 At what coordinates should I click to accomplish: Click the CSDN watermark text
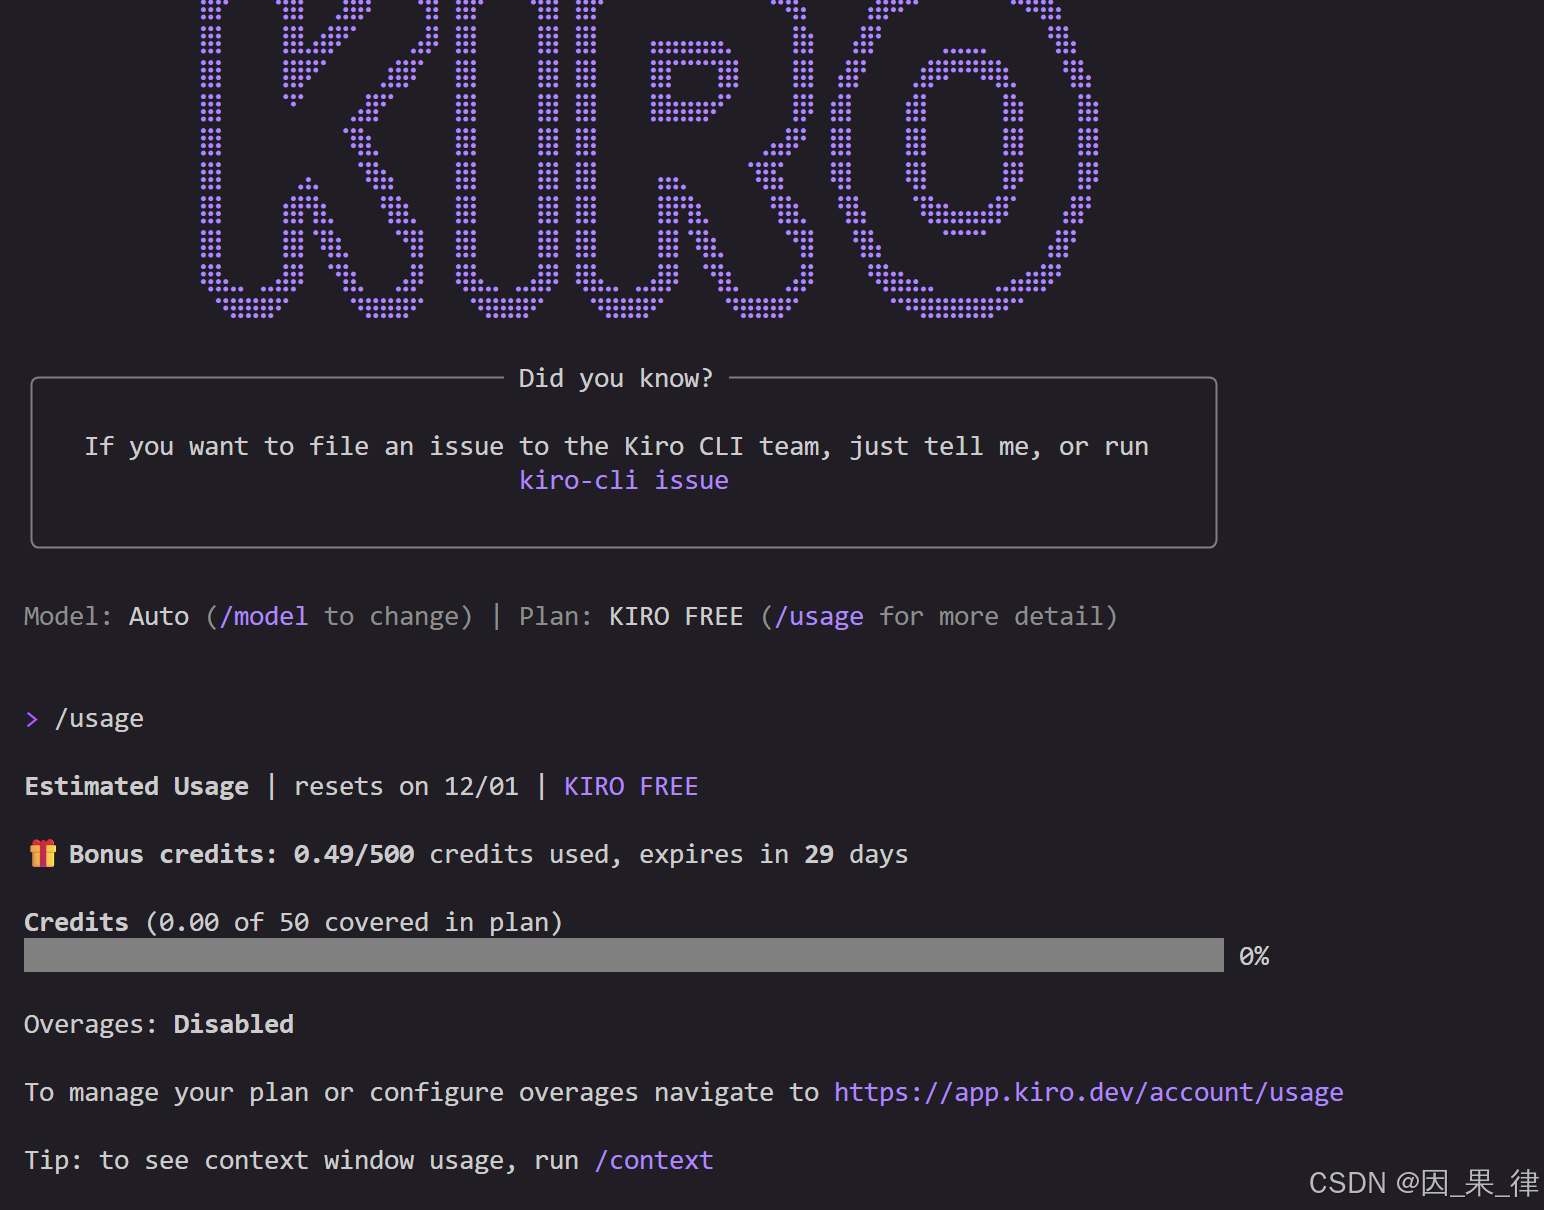click(x=1420, y=1183)
